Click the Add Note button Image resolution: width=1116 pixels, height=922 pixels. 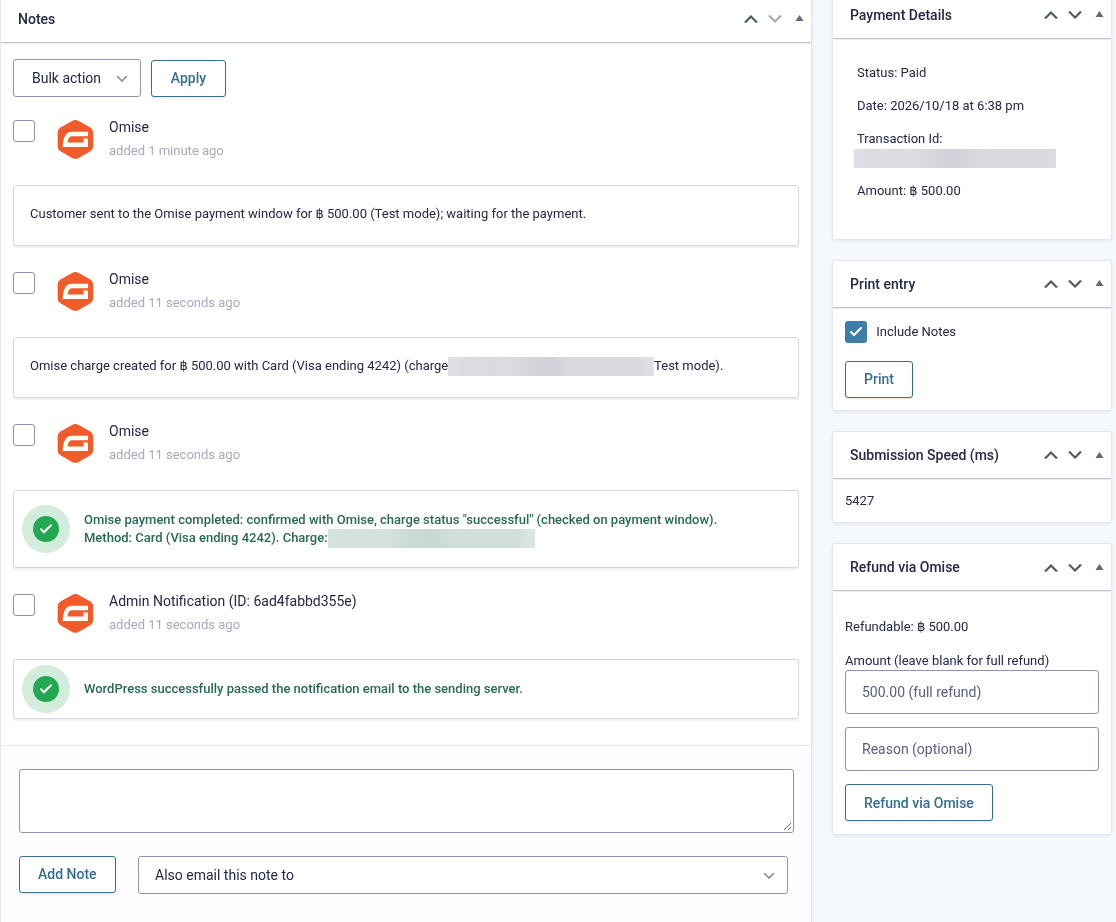tap(67, 874)
